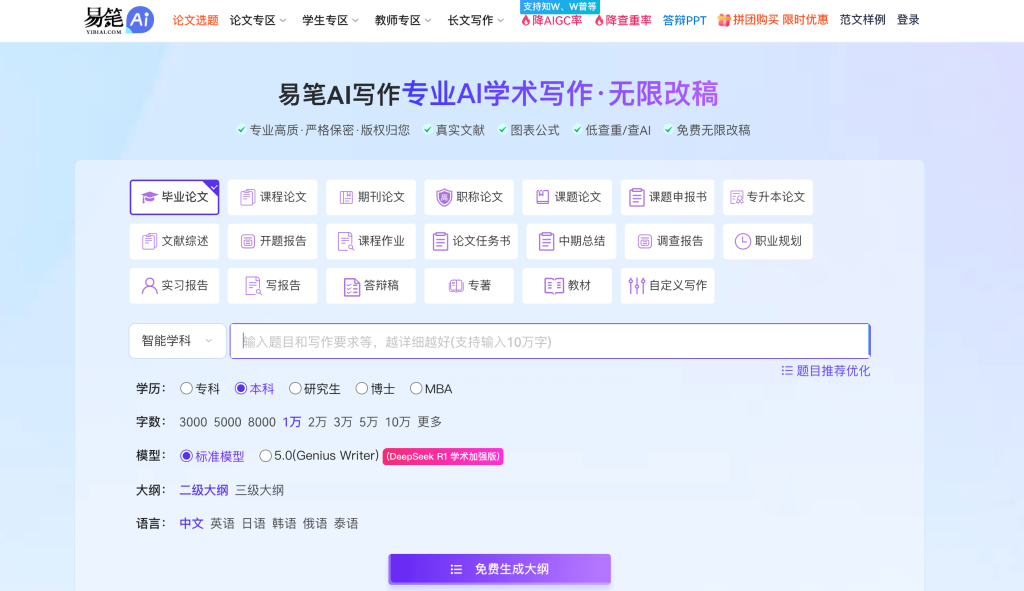The height and width of the screenshot is (591, 1024).
Task: Choose the 博士 education level option
Action: point(360,388)
